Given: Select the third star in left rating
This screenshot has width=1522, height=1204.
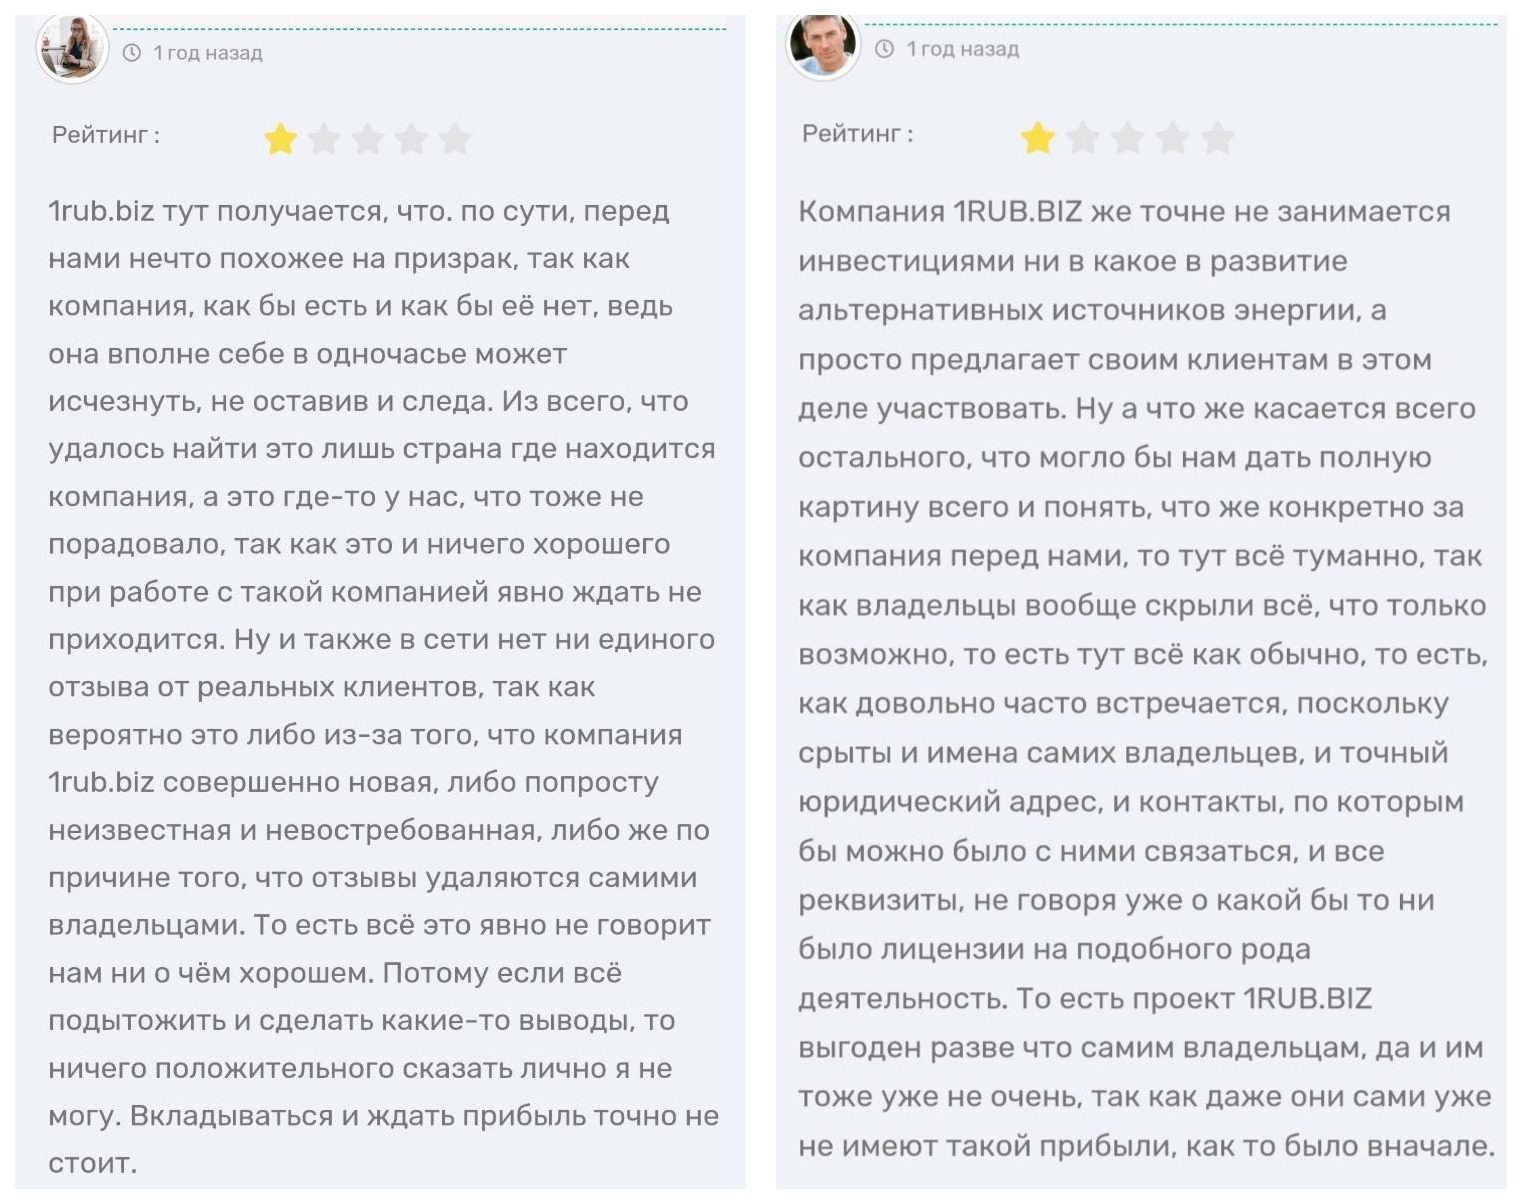Looking at the screenshot, I should click(x=368, y=139).
